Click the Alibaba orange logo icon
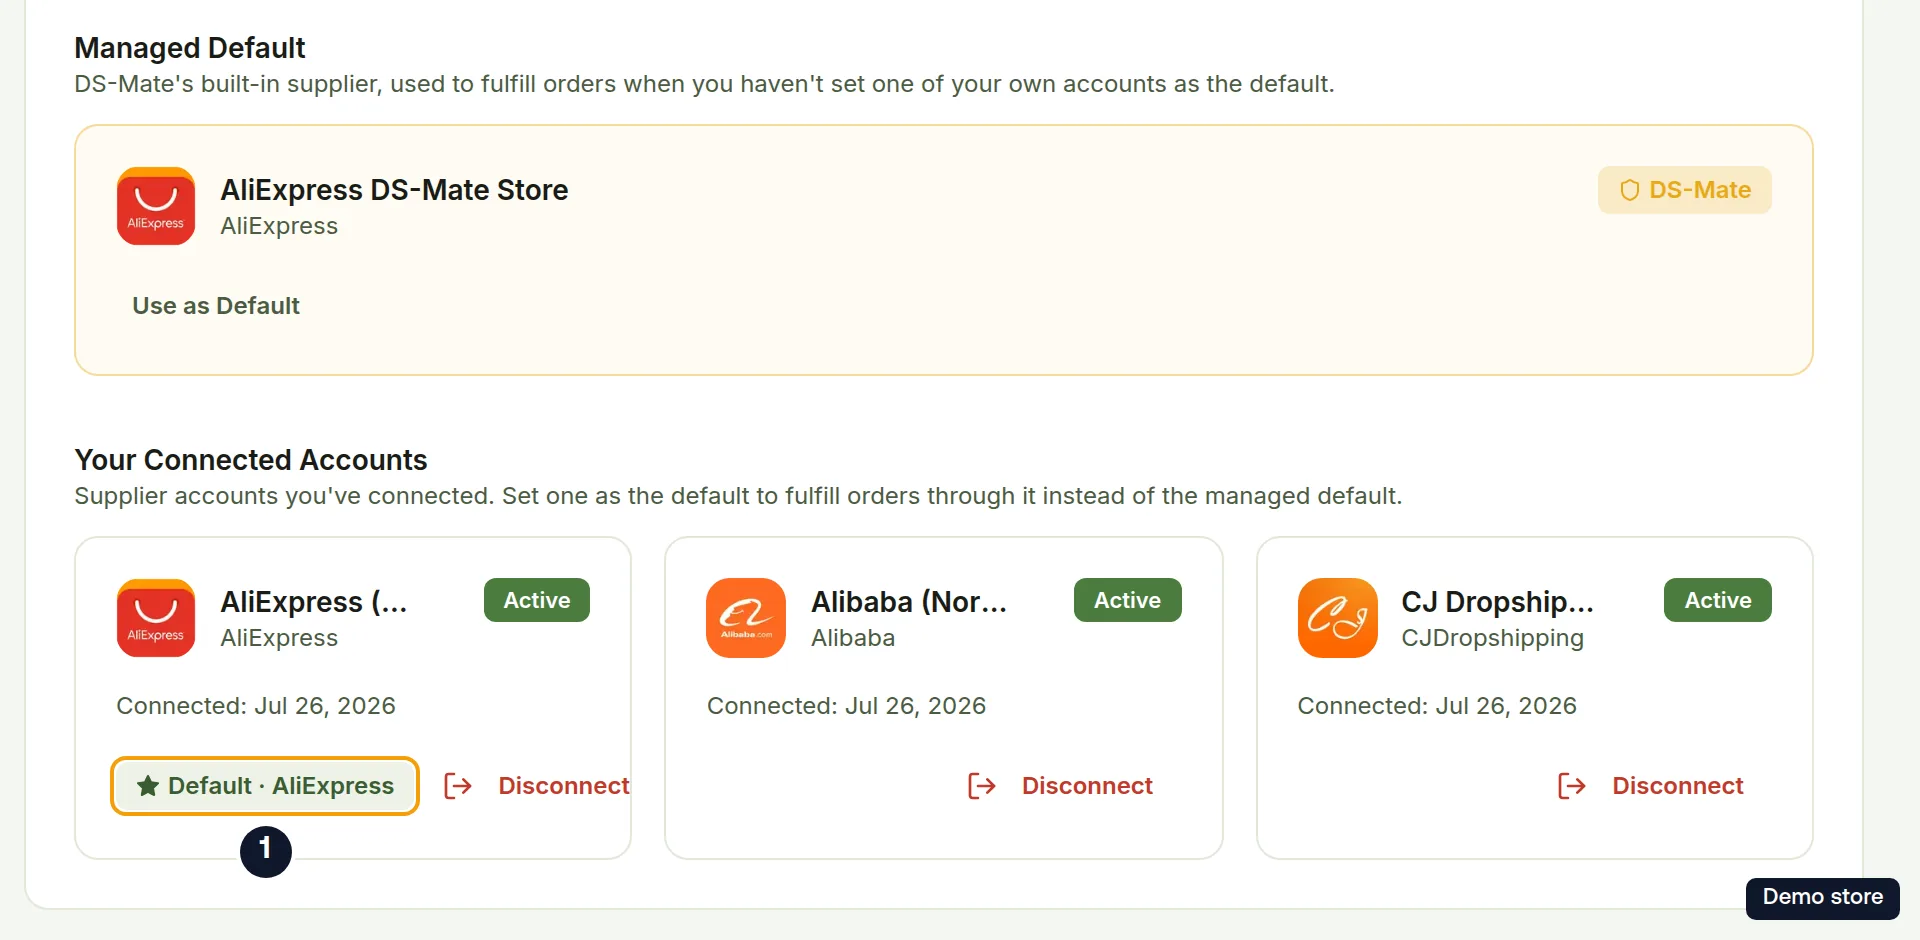The height and width of the screenshot is (940, 1920). [x=746, y=618]
